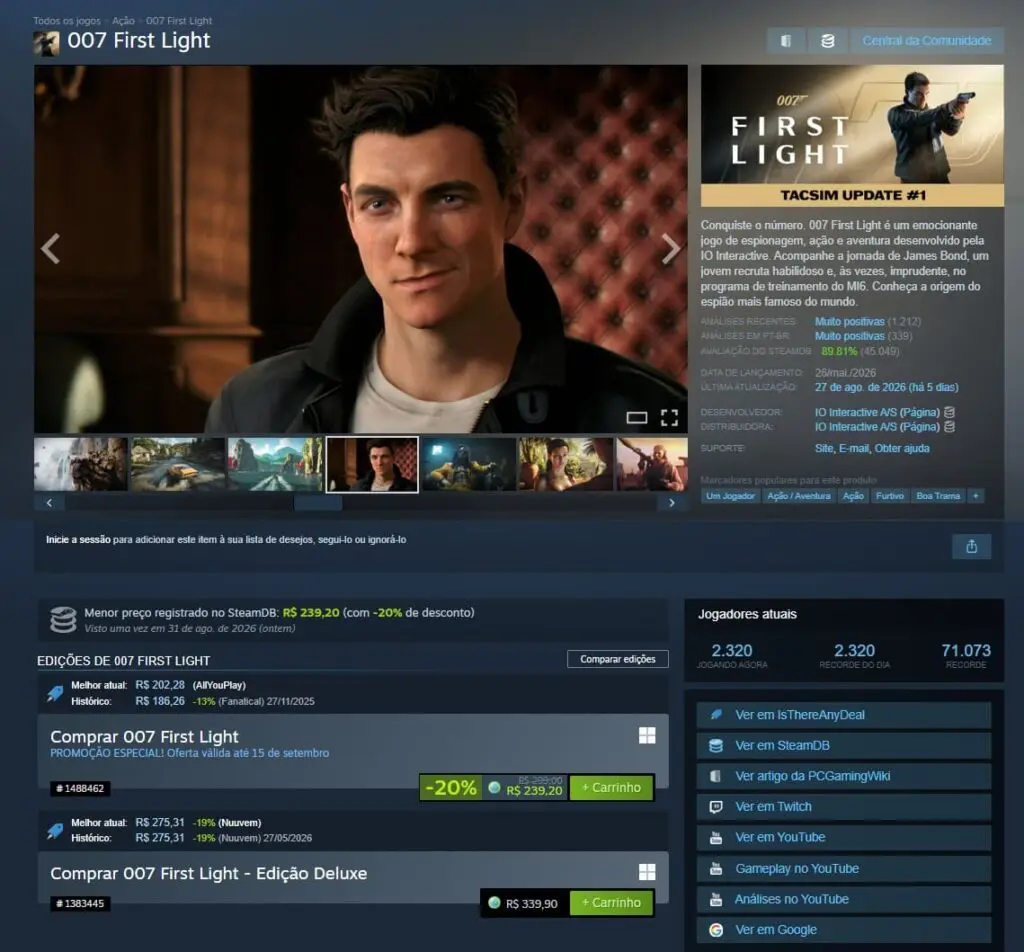Image resolution: width=1024 pixels, height=952 pixels.
Task: Select the Ação tag
Action: [853, 496]
